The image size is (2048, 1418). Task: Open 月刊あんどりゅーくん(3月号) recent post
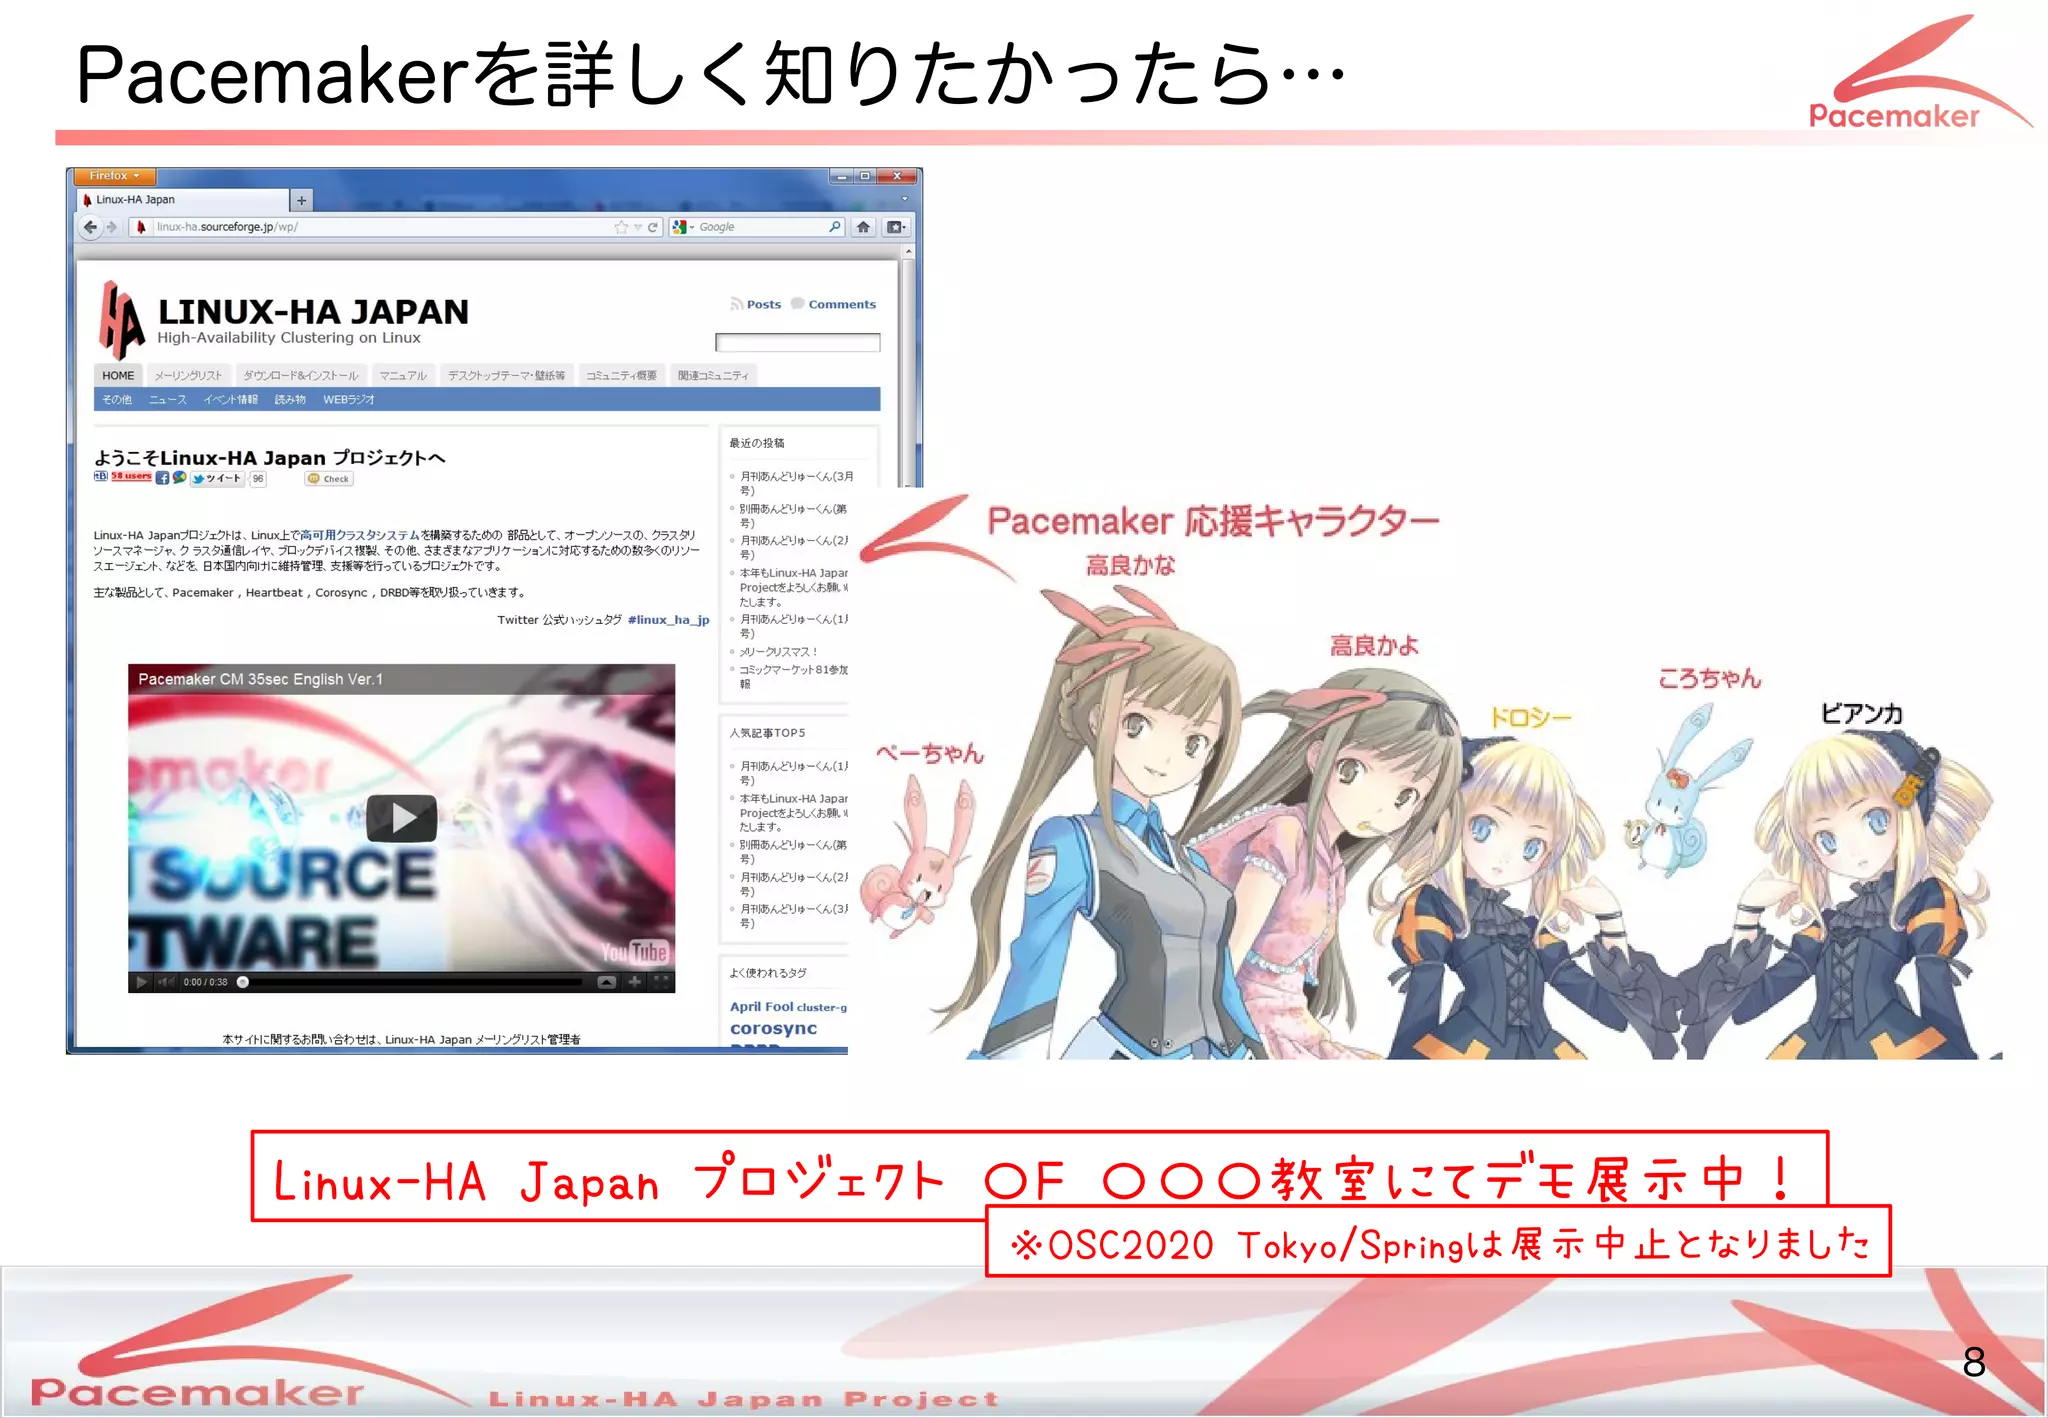point(796,483)
